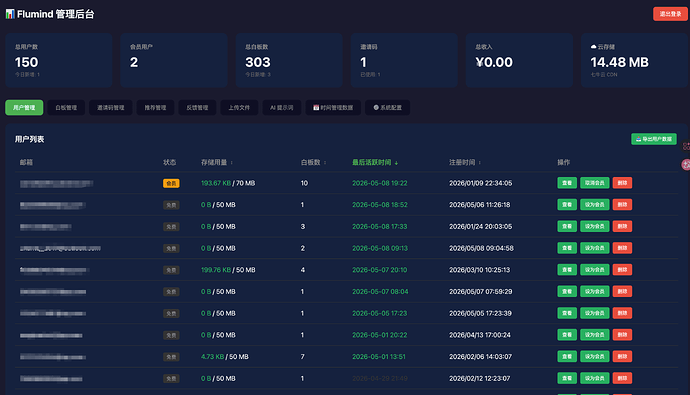Click 设为会员 for user registered 2026/02/06 14:03:07

tap(595, 356)
